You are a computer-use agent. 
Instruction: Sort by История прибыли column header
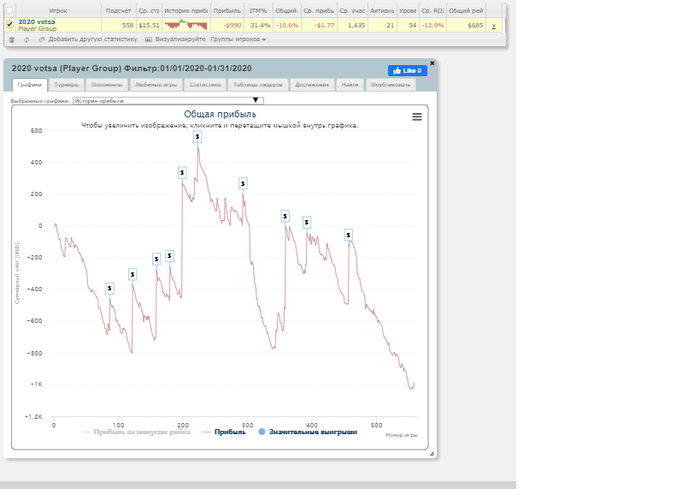[186, 11]
